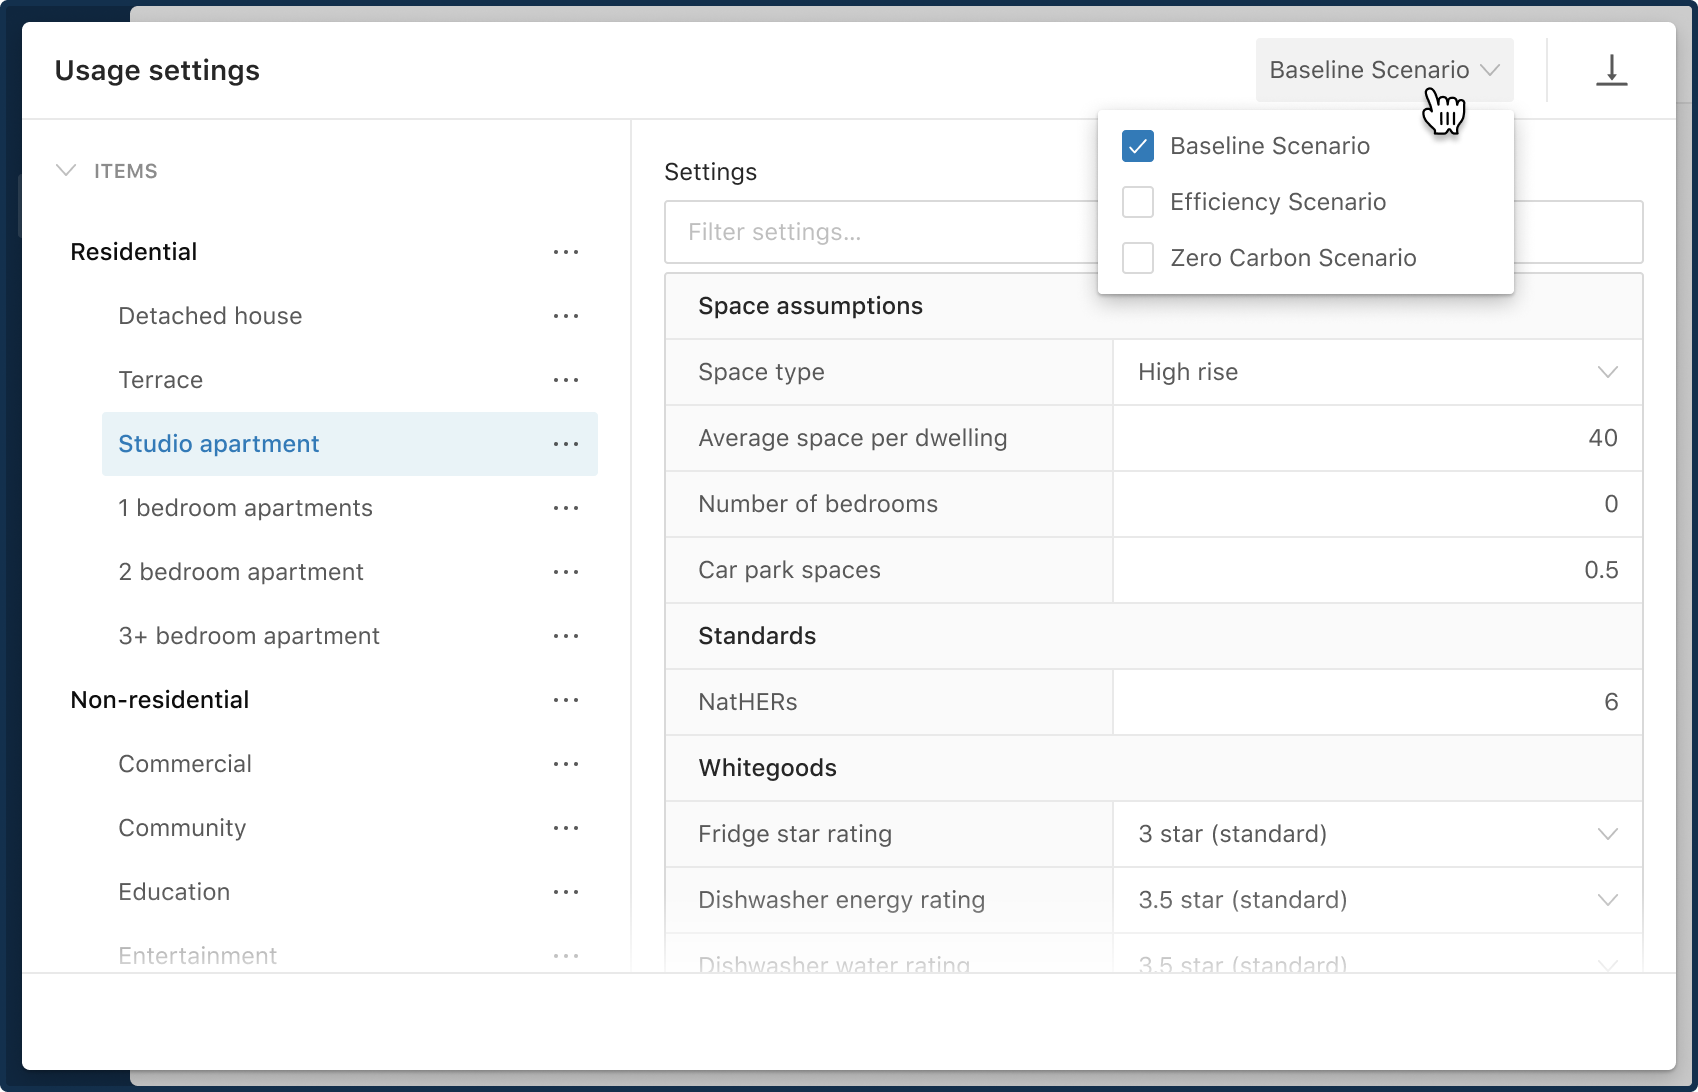This screenshot has width=1698, height=1092.
Task: Open the Space type High rise dropdown
Action: pyautogui.click(x=1377, y=372)
